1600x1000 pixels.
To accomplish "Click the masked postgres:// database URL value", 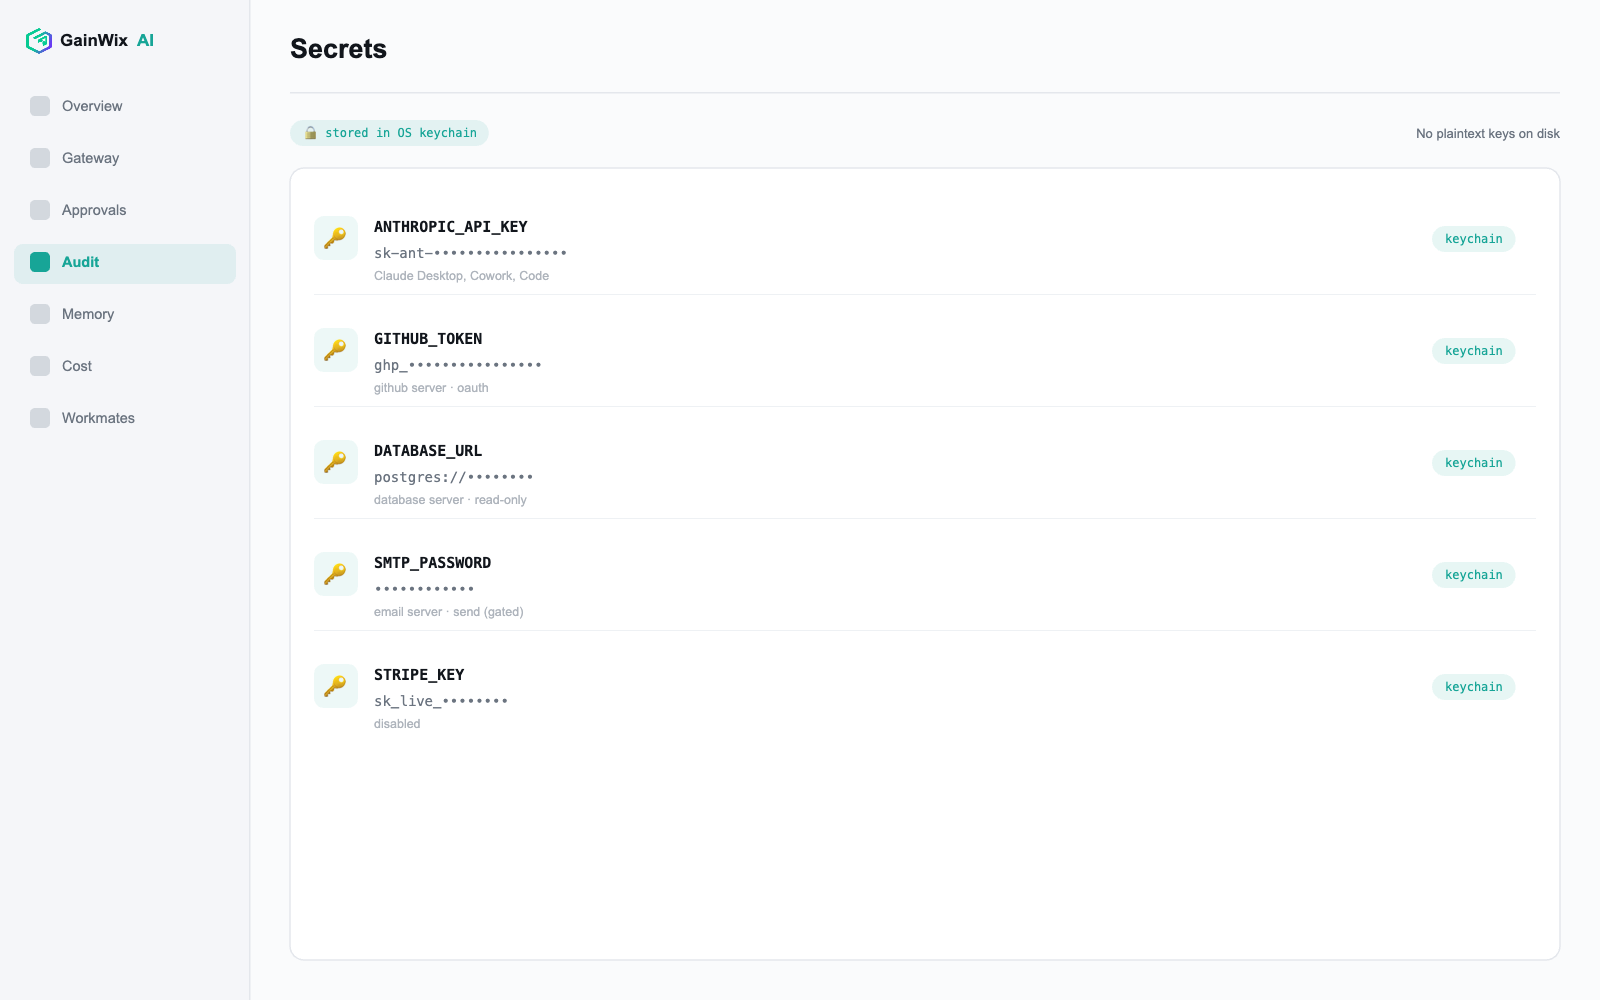I will 454,477.
